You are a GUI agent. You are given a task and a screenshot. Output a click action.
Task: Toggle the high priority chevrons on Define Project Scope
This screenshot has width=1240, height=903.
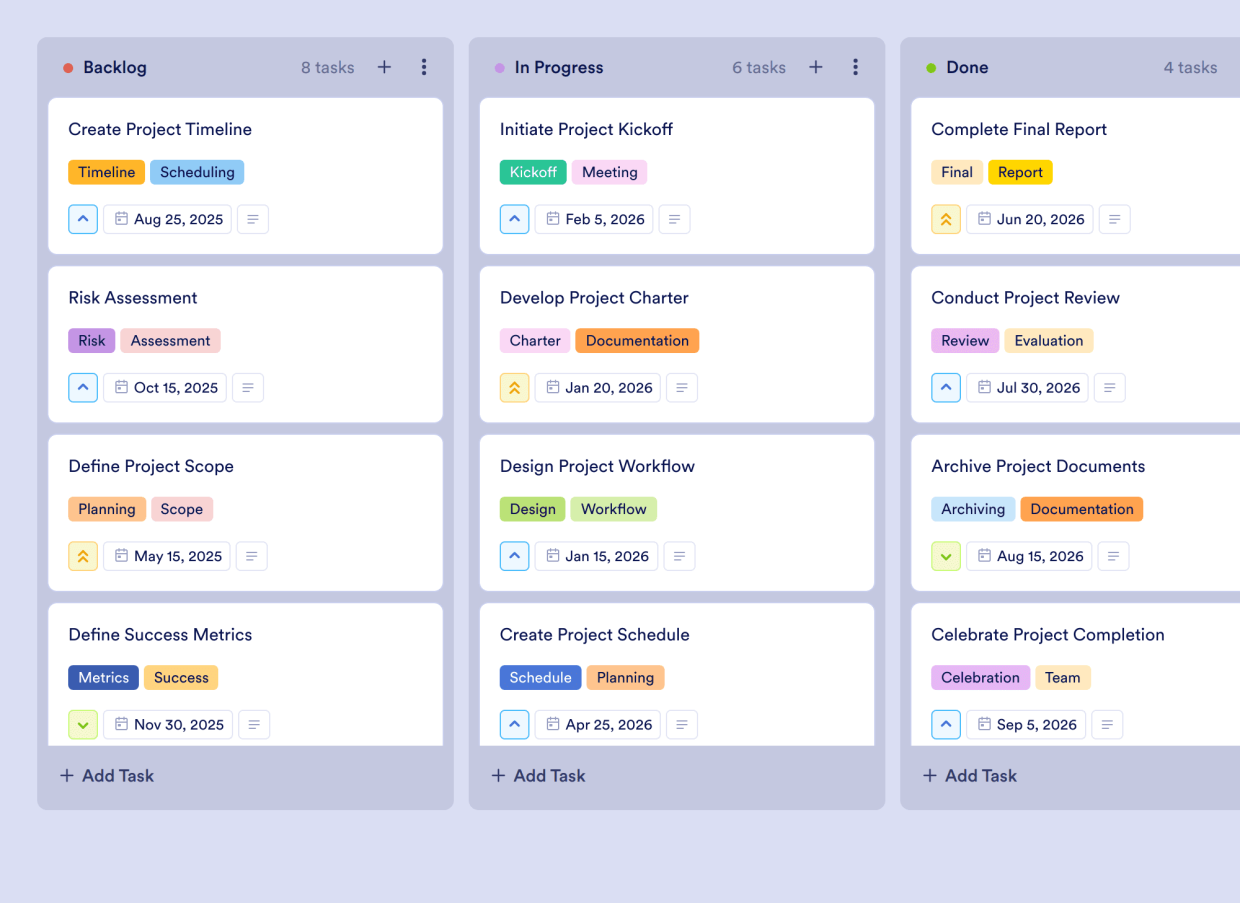point(83,556)
